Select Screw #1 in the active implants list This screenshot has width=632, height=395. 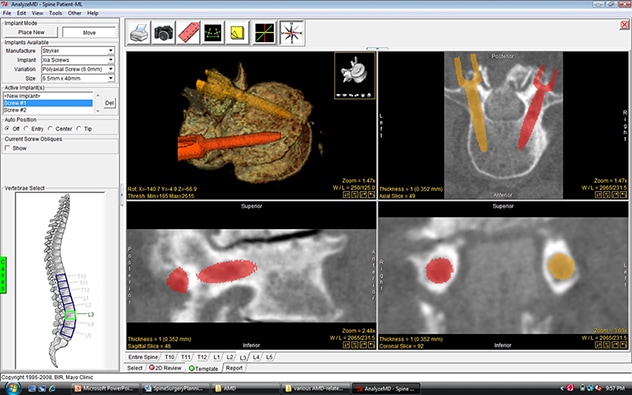coord(48,103)
